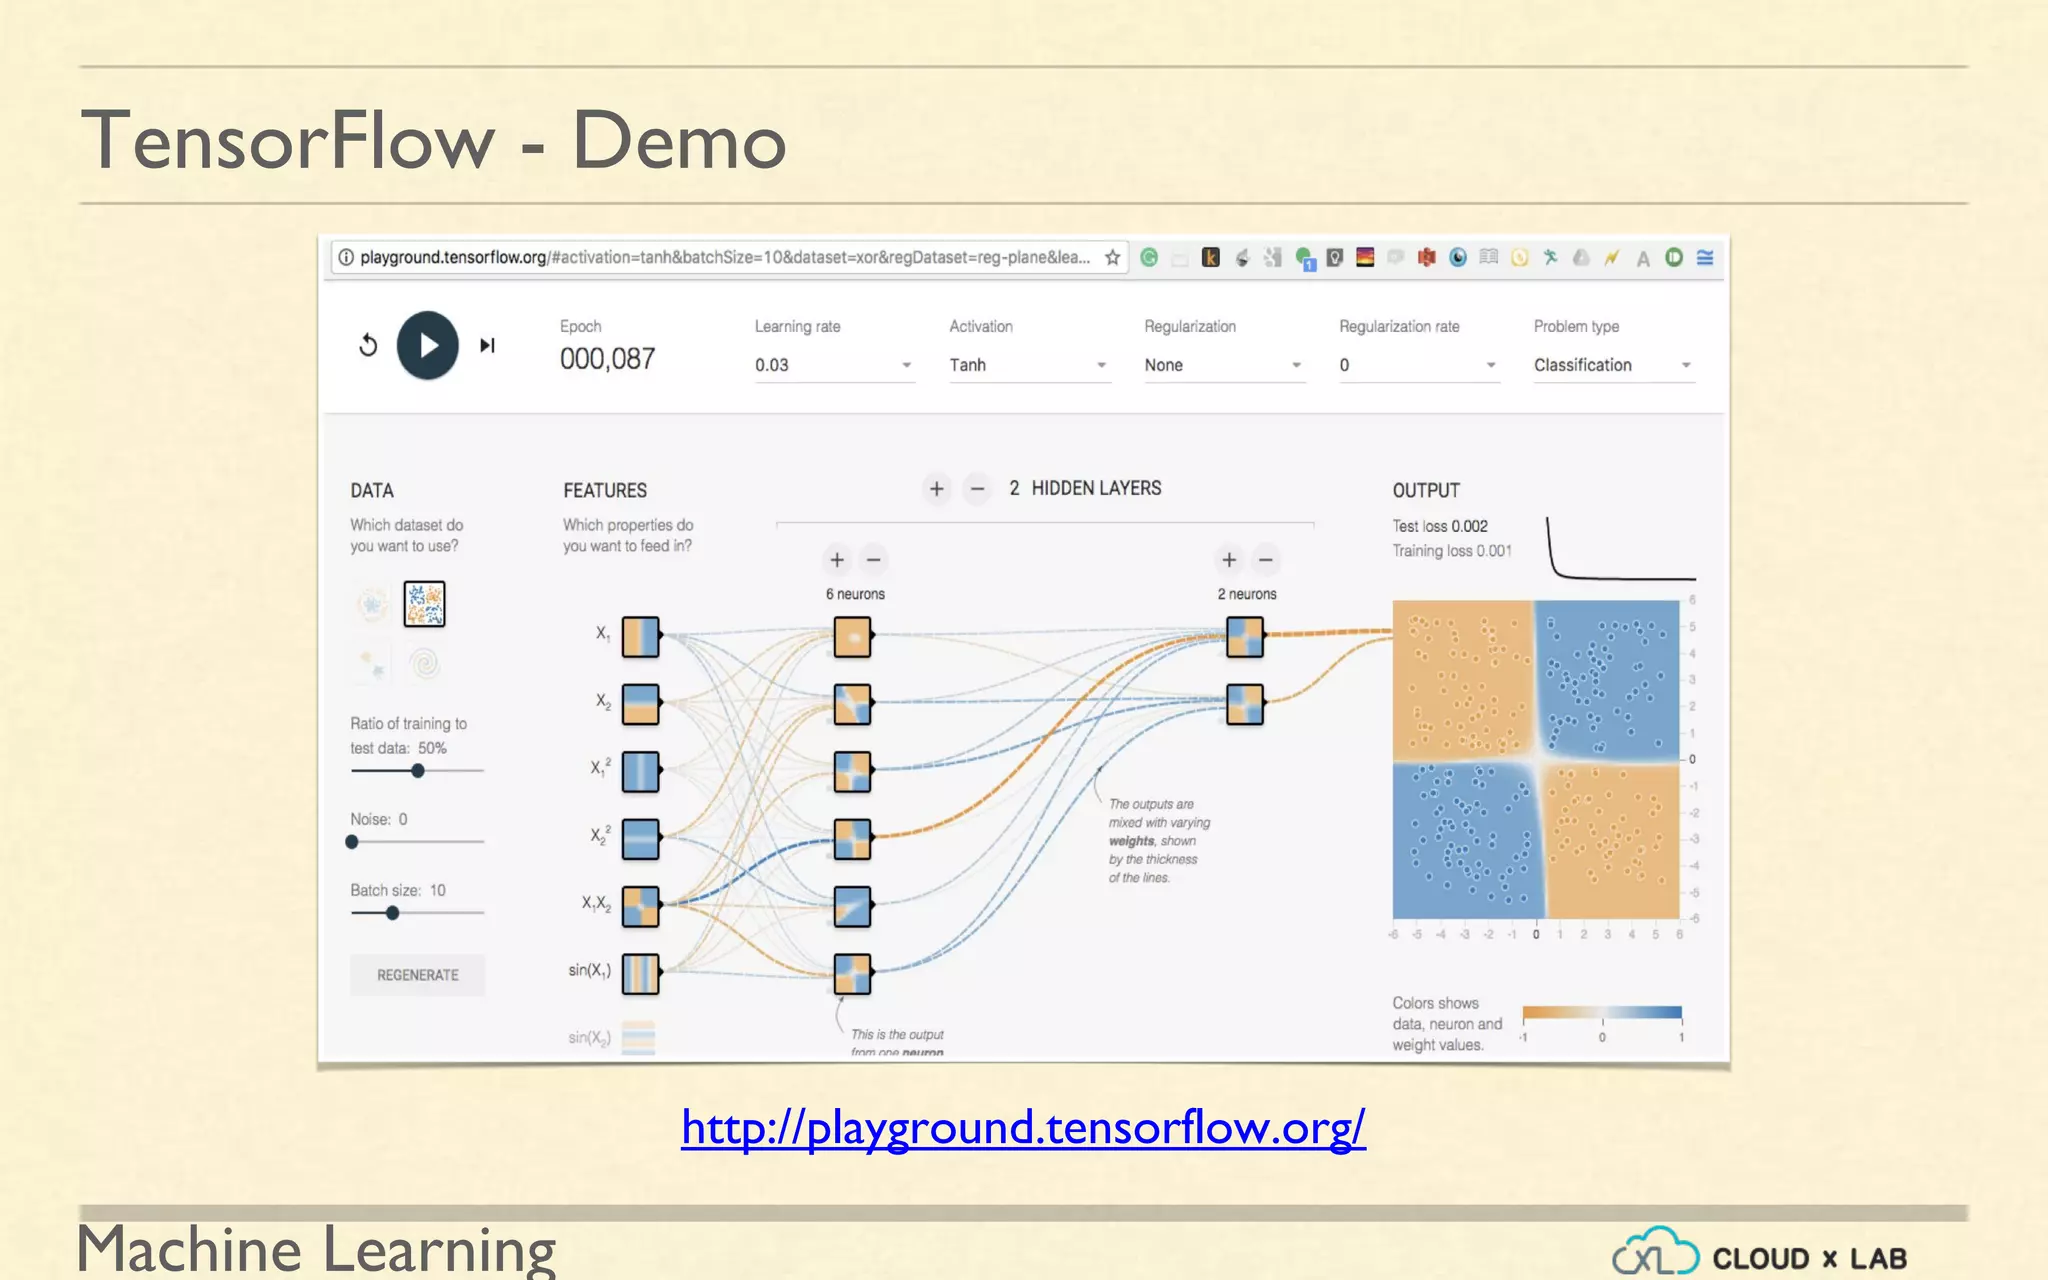Open the Learning rate dropdown showing 0.03

pos(834,365)
